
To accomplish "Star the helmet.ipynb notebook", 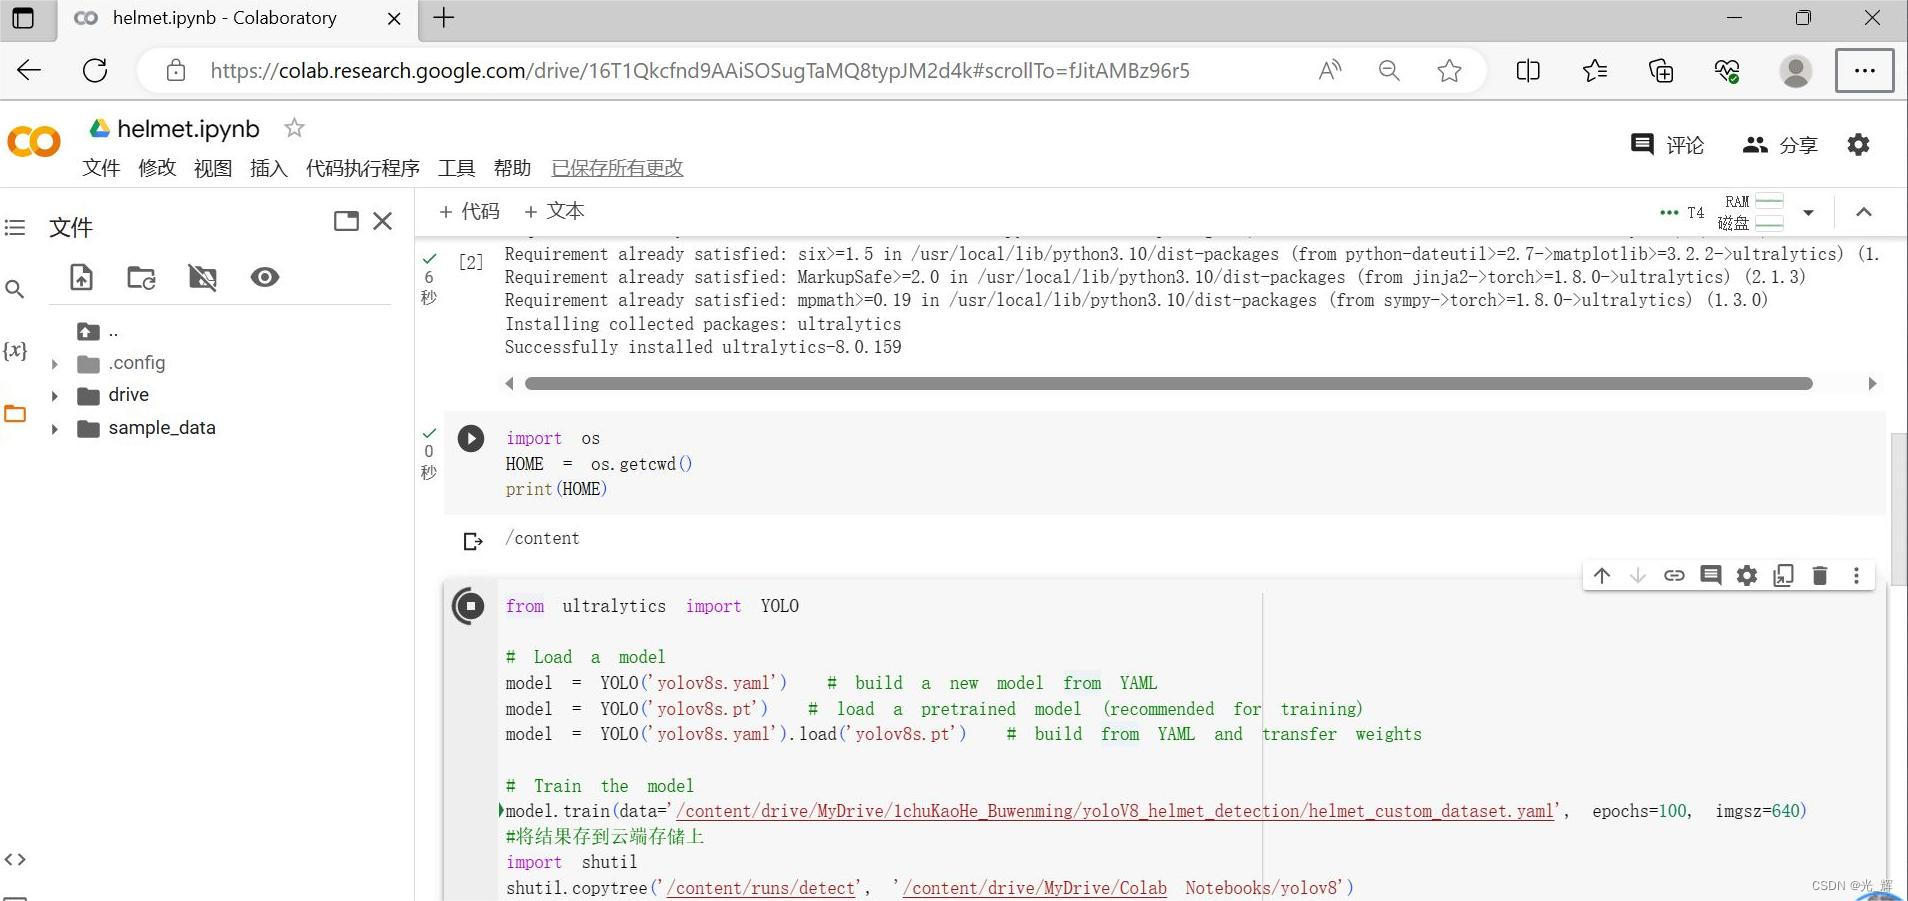I will (294, 128).
